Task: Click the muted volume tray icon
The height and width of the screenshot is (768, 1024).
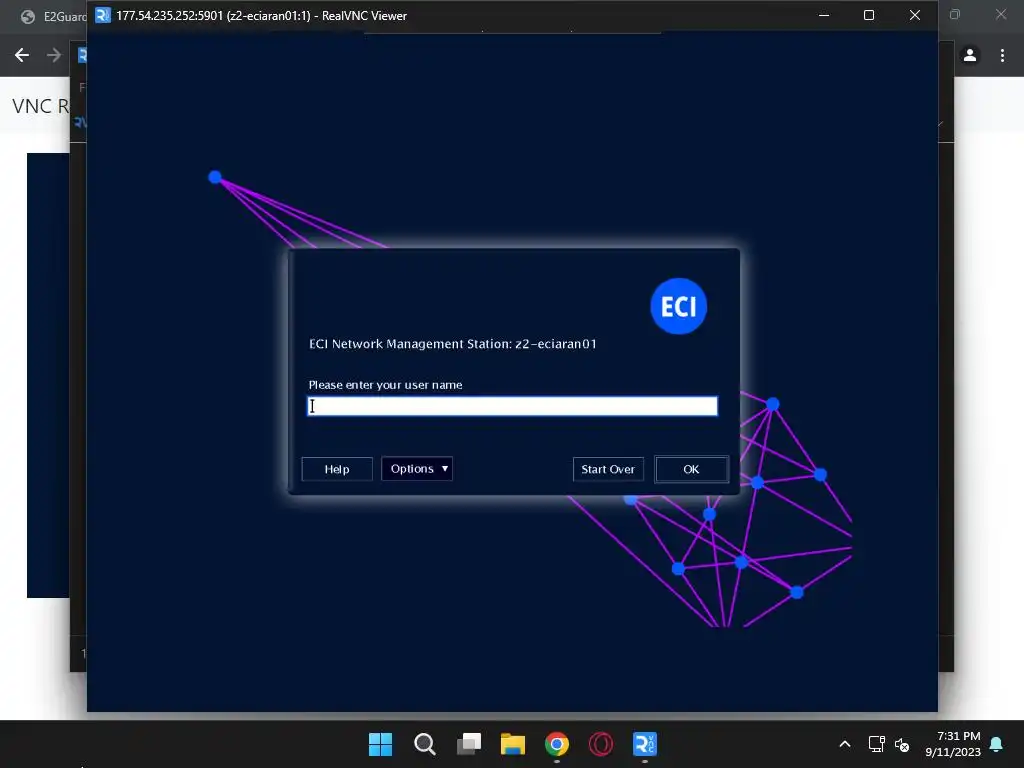Action: [x=902, y=744]
